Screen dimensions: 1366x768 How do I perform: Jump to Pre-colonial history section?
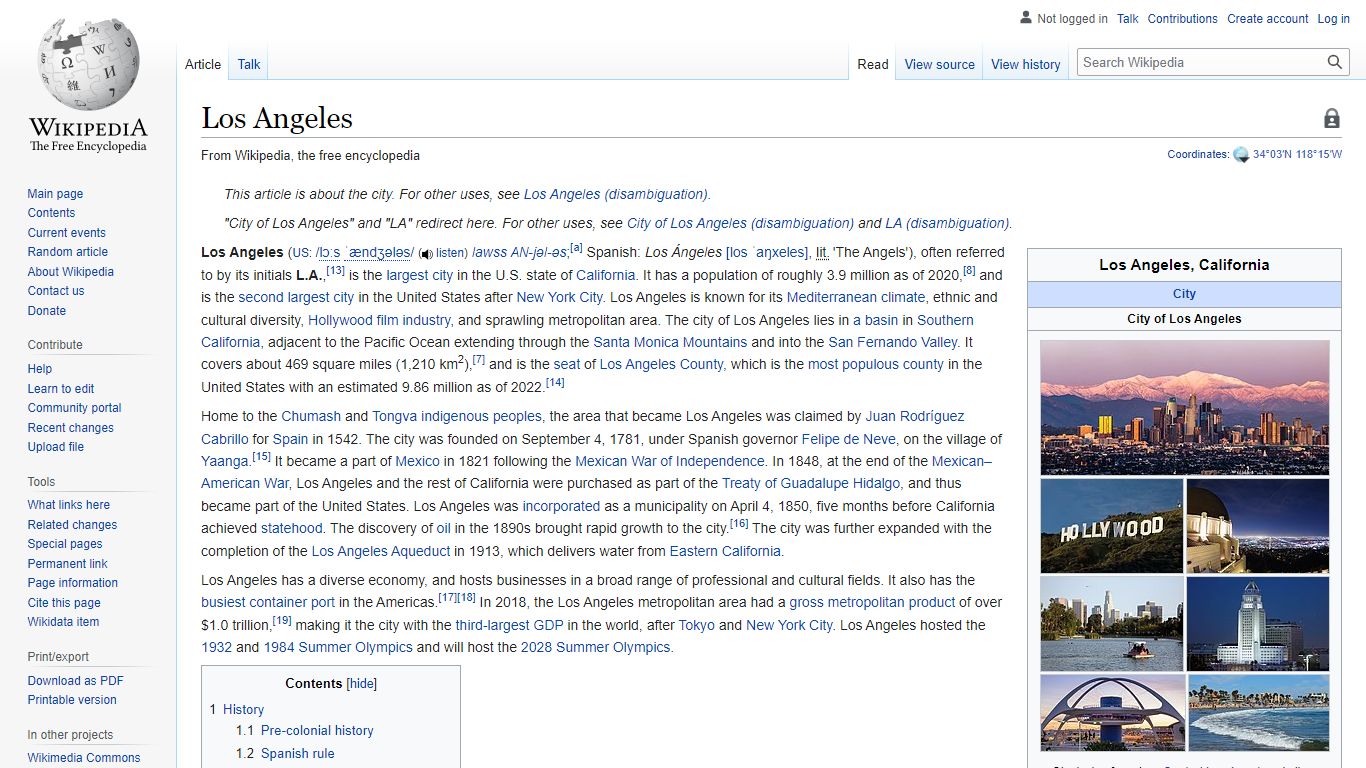[x=317, y=731]
